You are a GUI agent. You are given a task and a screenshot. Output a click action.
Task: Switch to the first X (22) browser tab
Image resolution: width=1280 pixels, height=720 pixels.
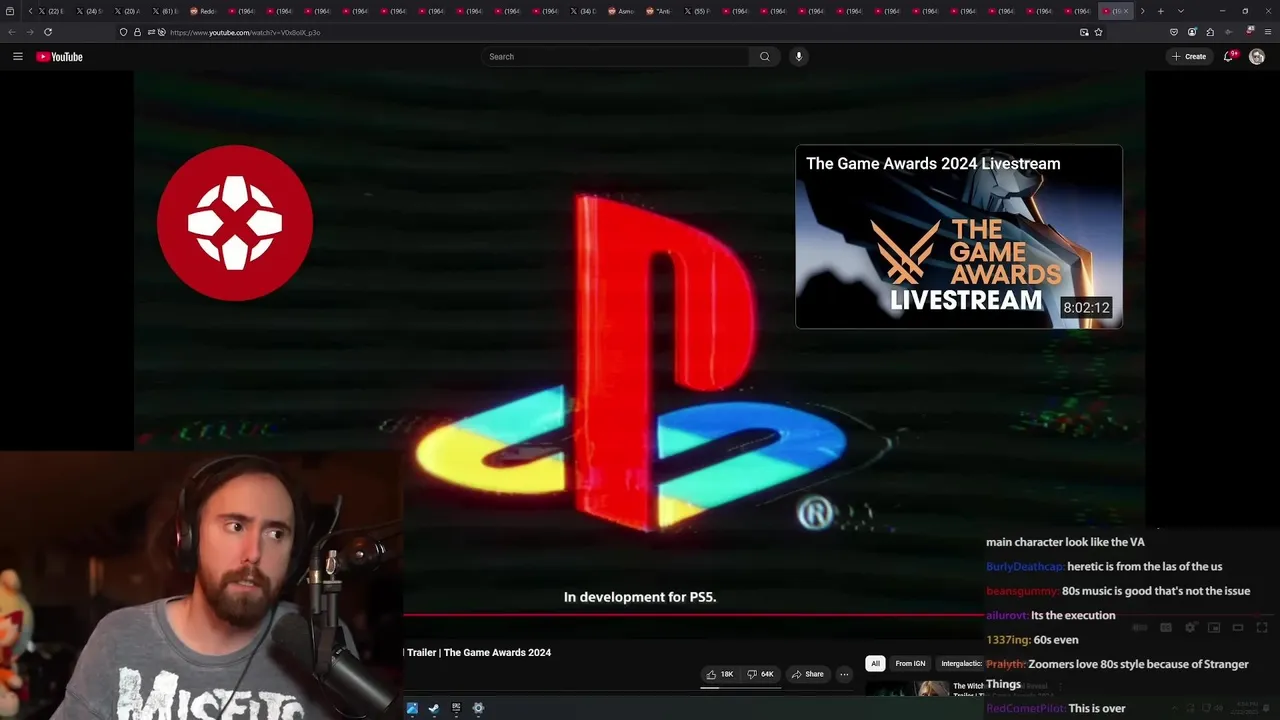coord(51,11)
